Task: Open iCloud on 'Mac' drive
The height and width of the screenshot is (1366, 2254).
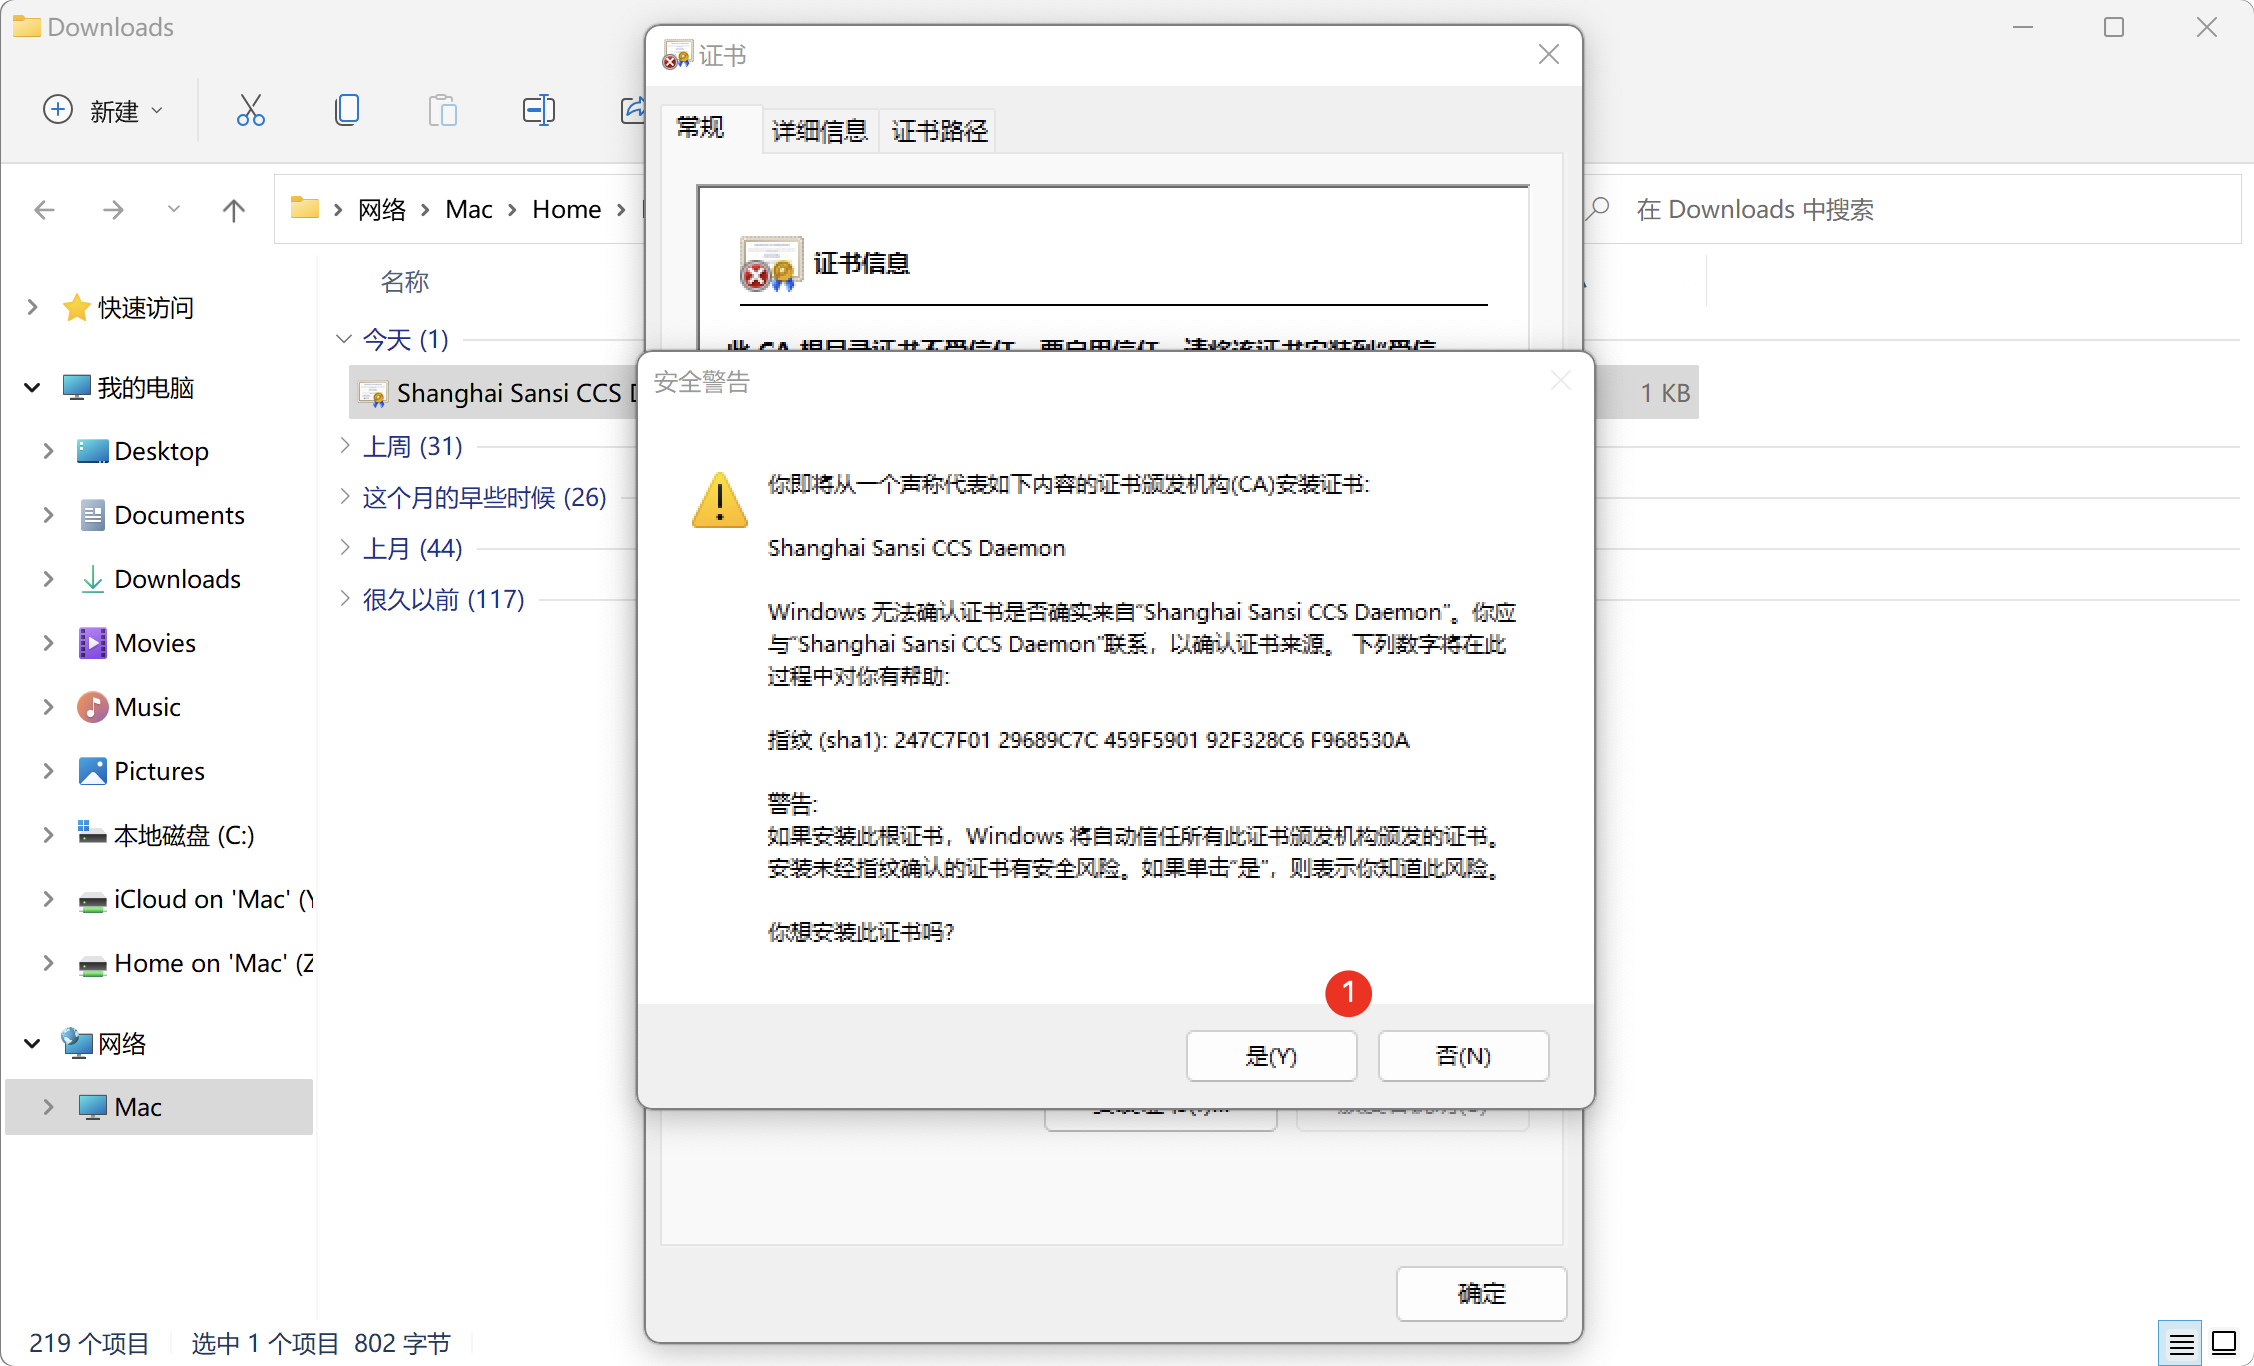Action: (x=195, y=900)
